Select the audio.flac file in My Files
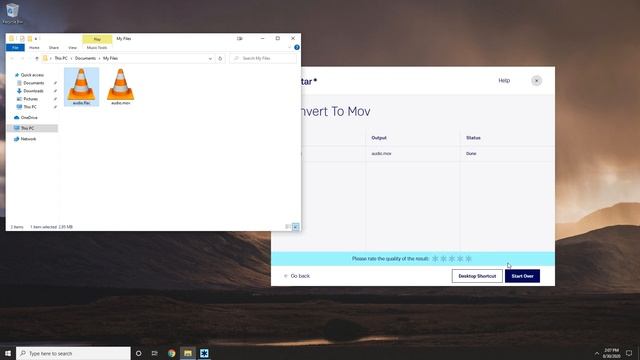Screen dimensions: 640x360 (x=81, y=87)
